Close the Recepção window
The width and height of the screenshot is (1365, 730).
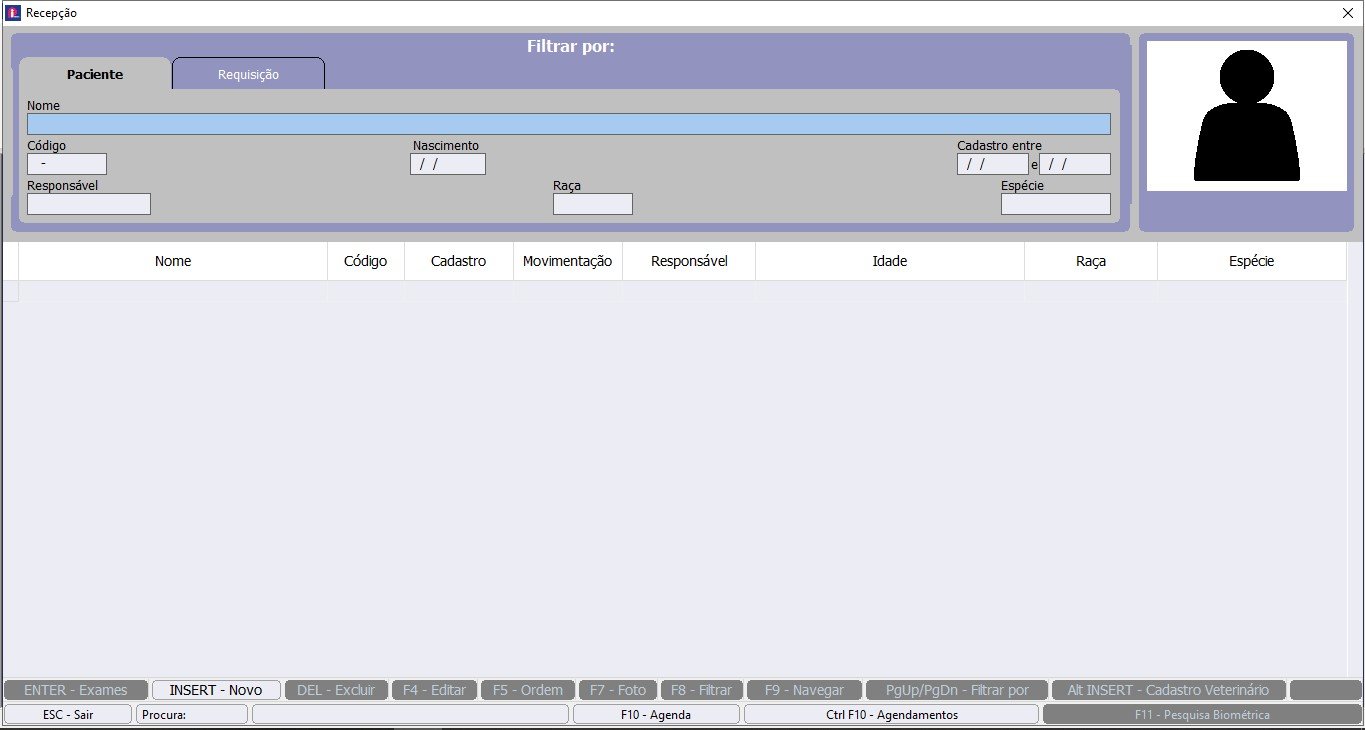[1347, 13]
